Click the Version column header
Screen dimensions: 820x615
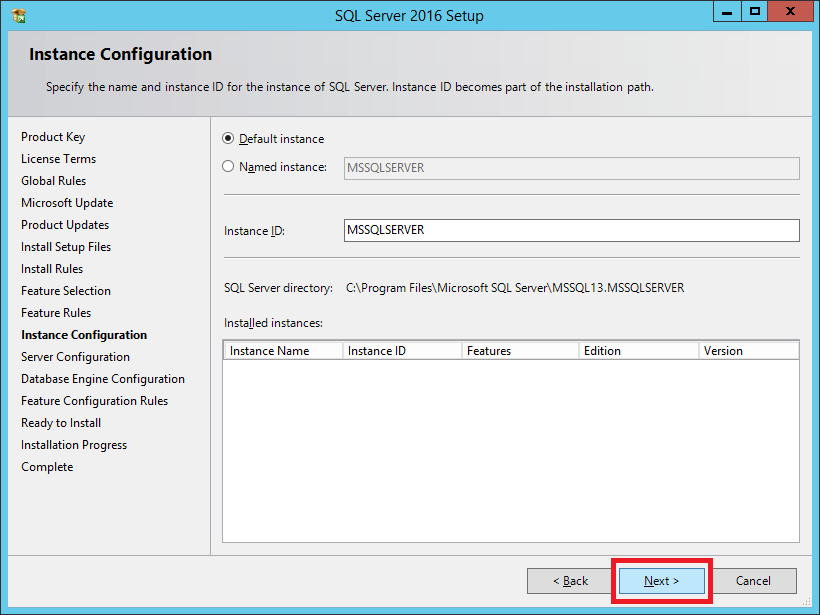[747, 351]
